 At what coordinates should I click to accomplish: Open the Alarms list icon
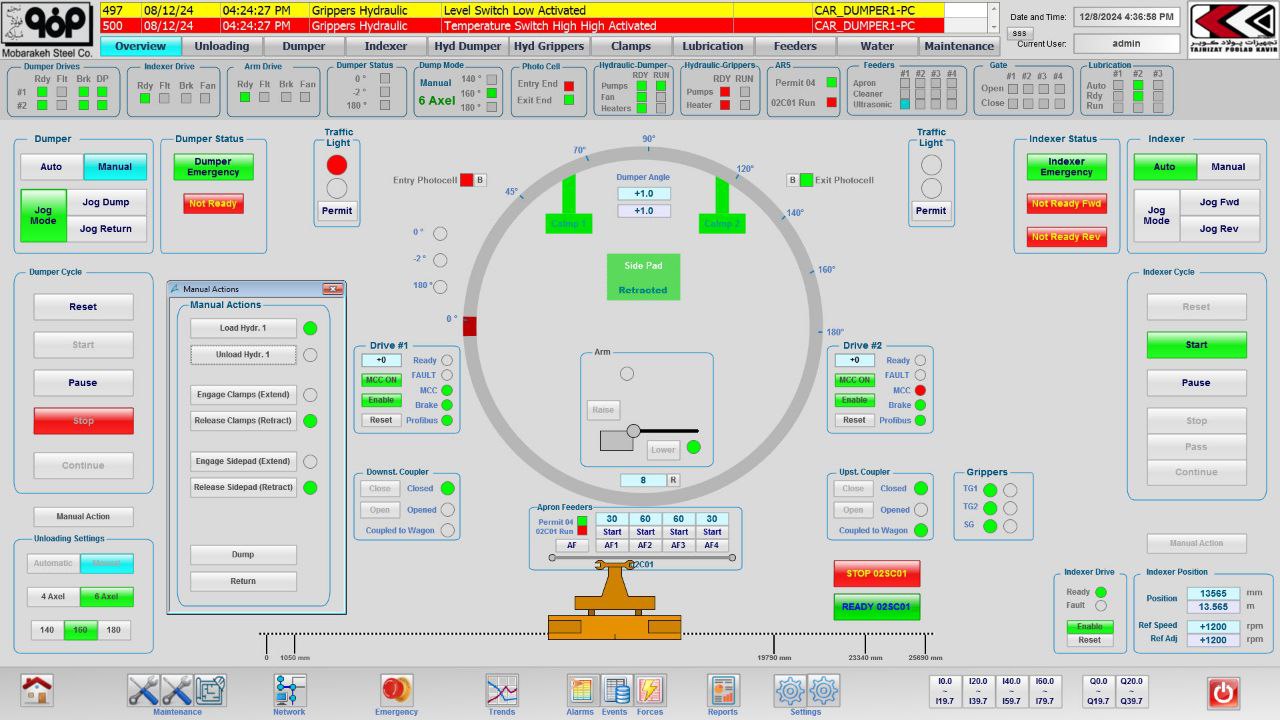[581, 690]
